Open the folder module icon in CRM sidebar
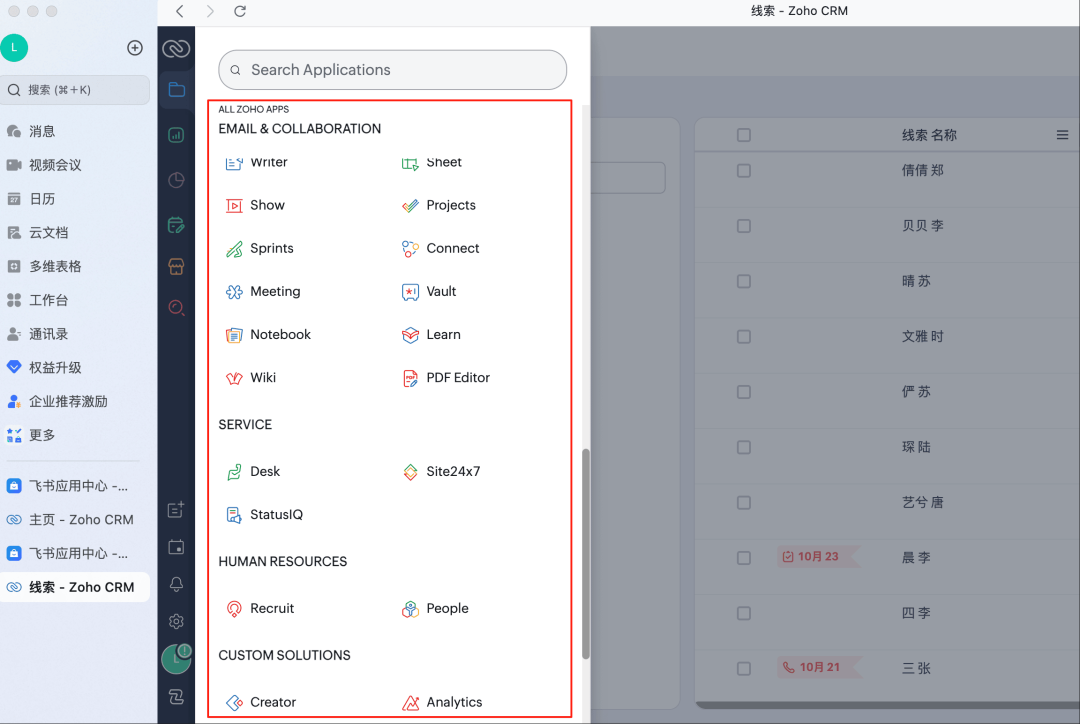Viewport: 1080px width, 724px height. click(176, 90)
